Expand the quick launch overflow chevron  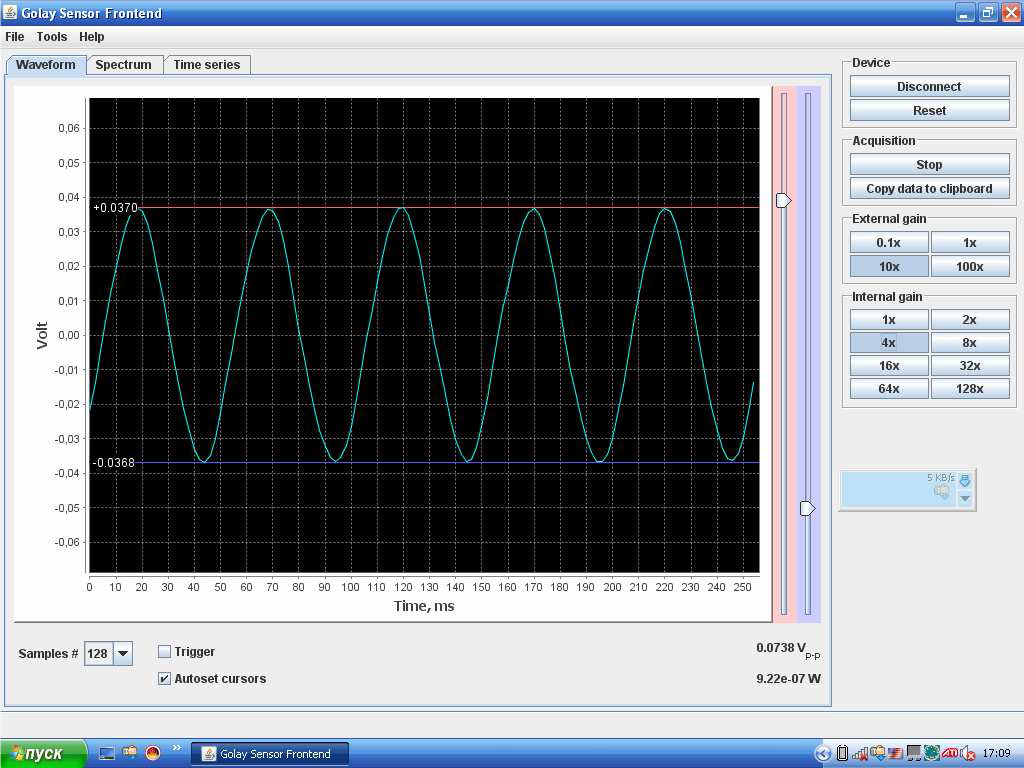click(177, 748)
